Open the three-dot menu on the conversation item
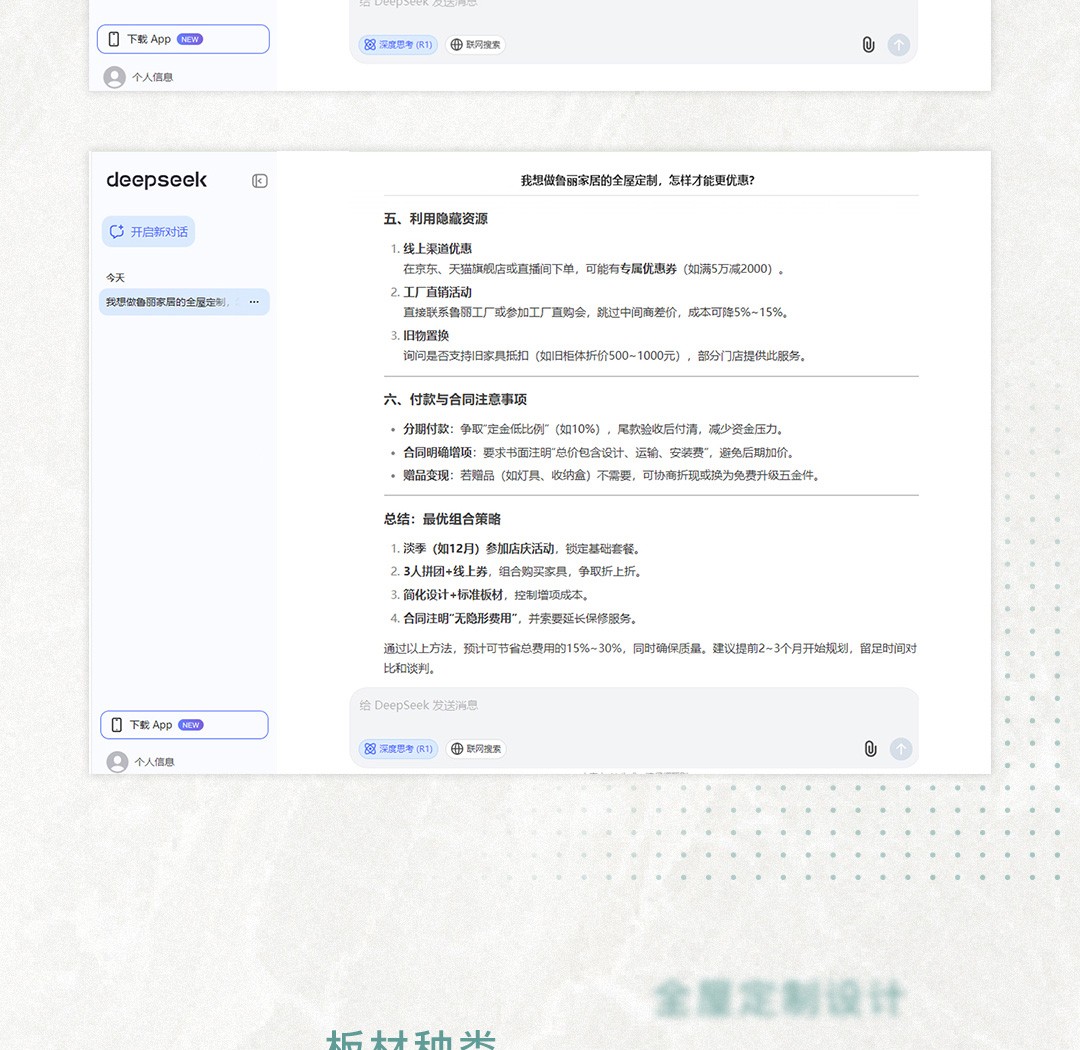Image resolution: width=1080 pixels, height=1050 pixels. click(x=254, y=302)
